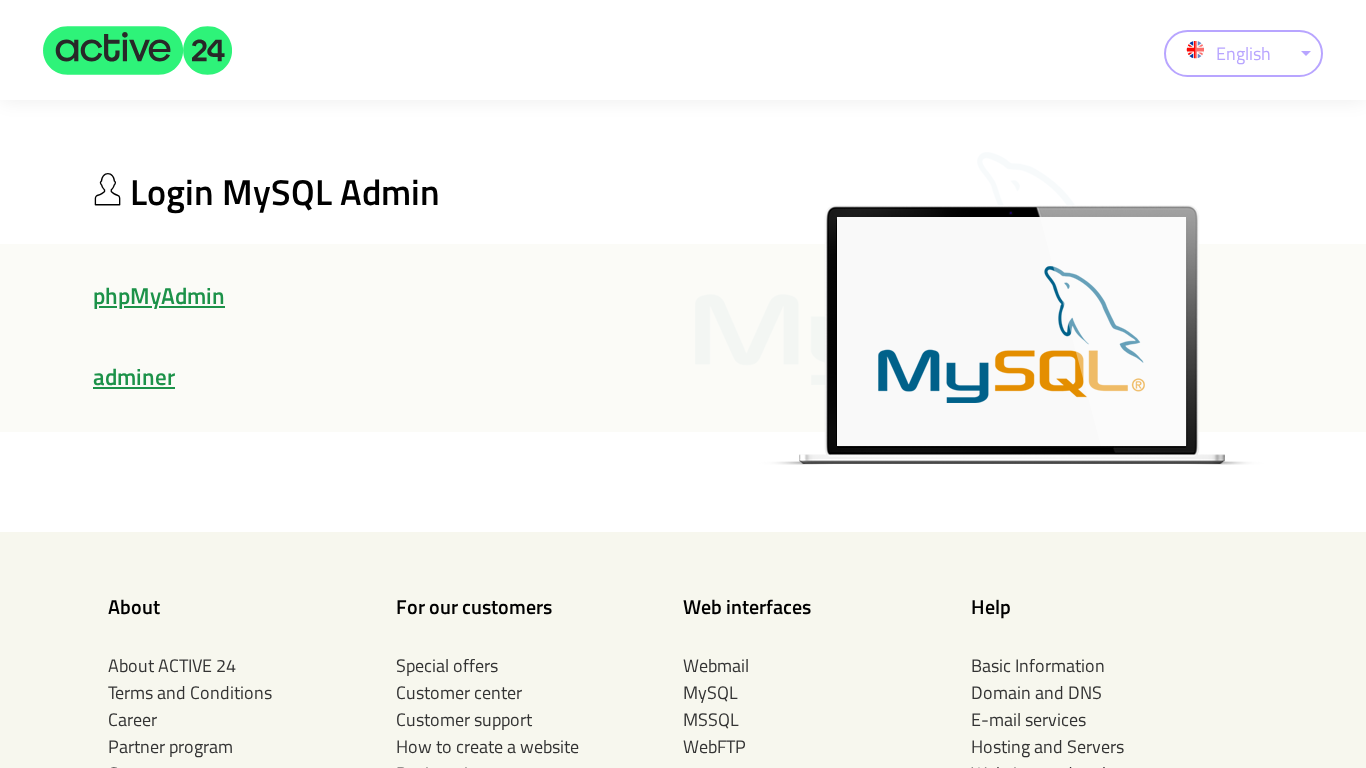Open Customer center footer link
Screen dimensions: 1366x768
tap(459, 693)
